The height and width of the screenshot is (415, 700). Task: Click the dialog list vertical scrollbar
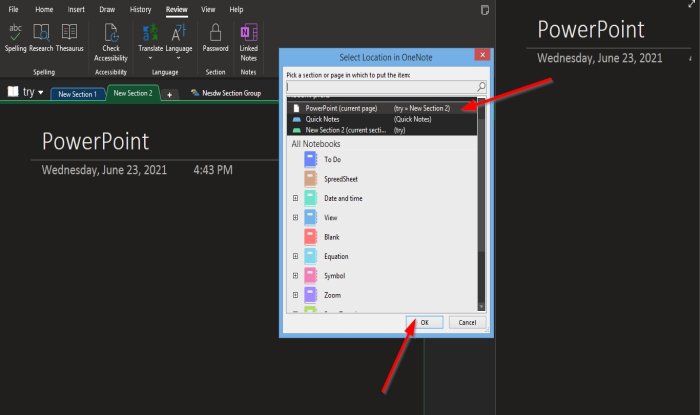[x=481, y=203]
